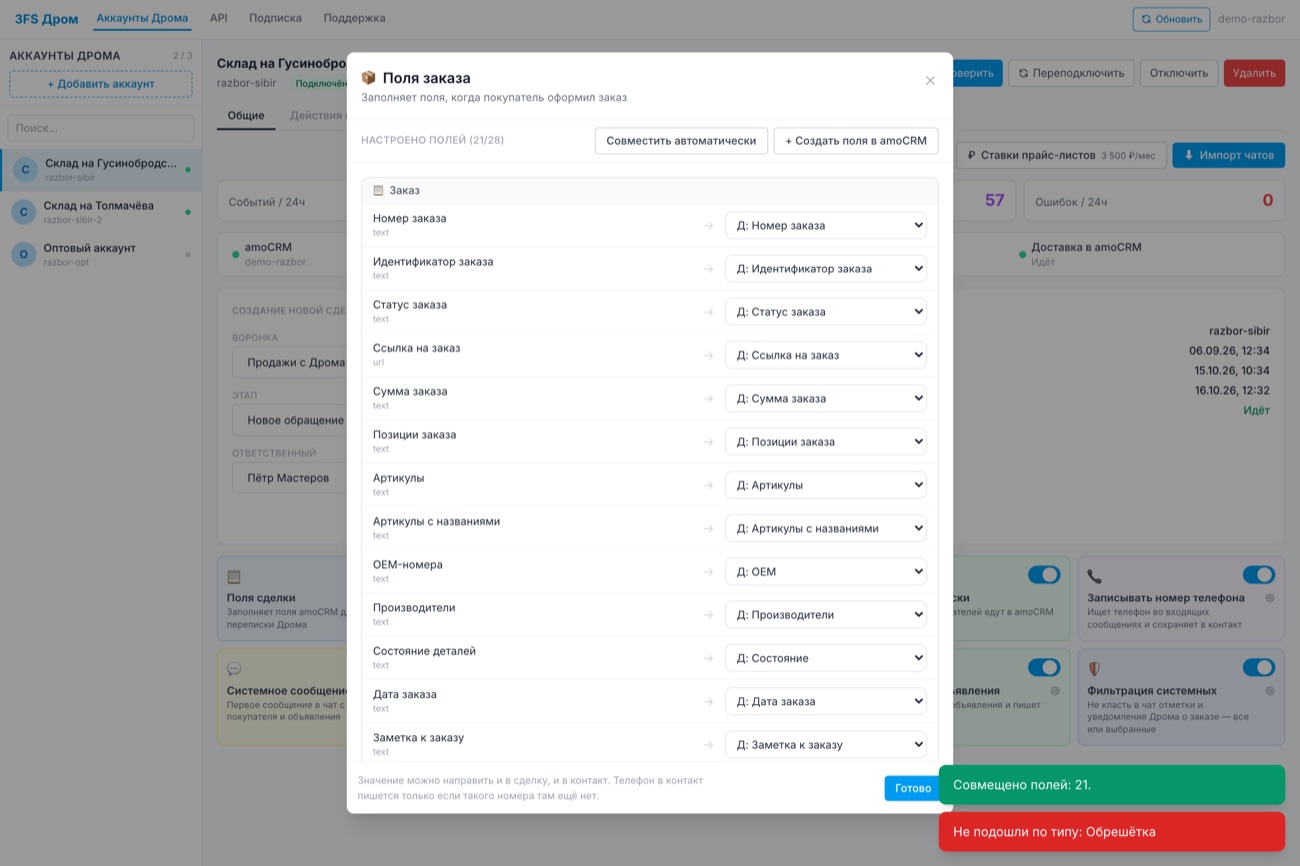Focus the Поиск... search field
This screenshot has height=866, width=1300.
coord(101,128)
